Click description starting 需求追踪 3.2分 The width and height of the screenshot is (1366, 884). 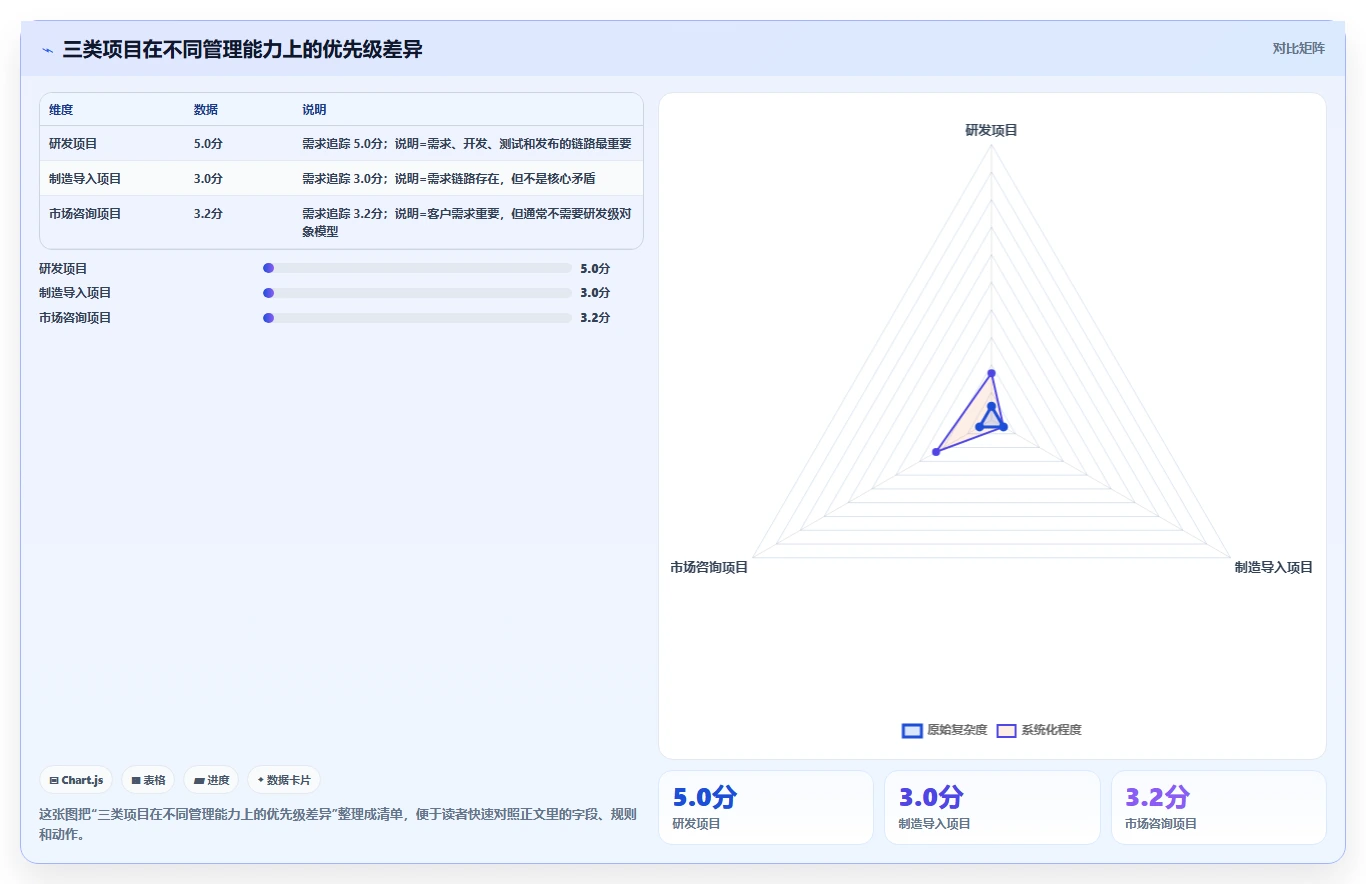467,222
